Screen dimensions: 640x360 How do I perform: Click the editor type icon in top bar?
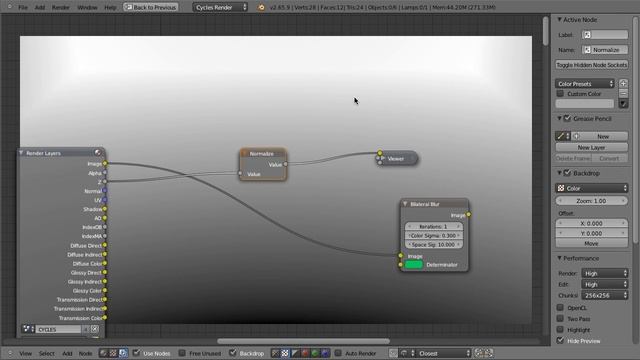(x=9, y=7)
